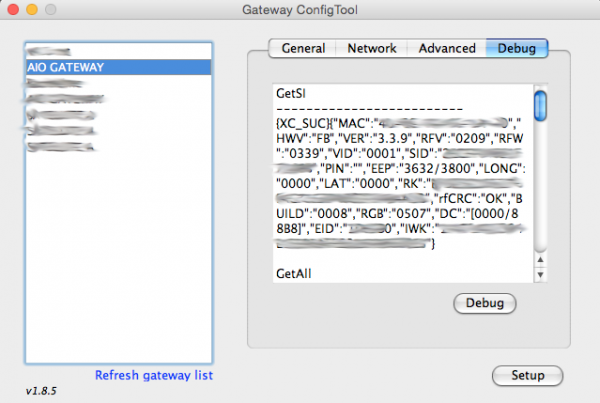Click inside the debug output text area
Image resolution: width=600 pixels, height=403 pixels.
point(400,180)
